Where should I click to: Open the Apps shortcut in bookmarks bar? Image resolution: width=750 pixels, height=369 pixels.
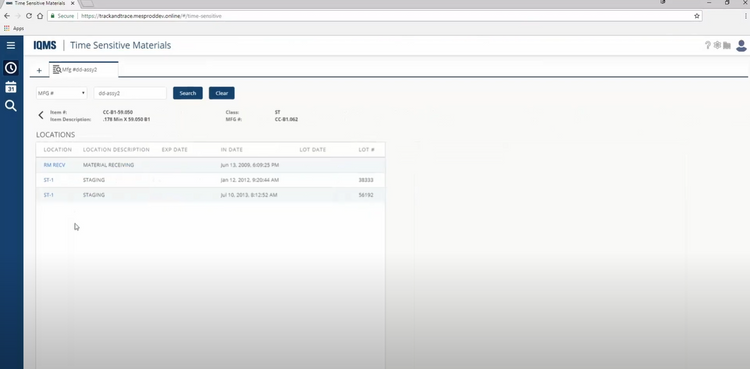click(14, 28)
